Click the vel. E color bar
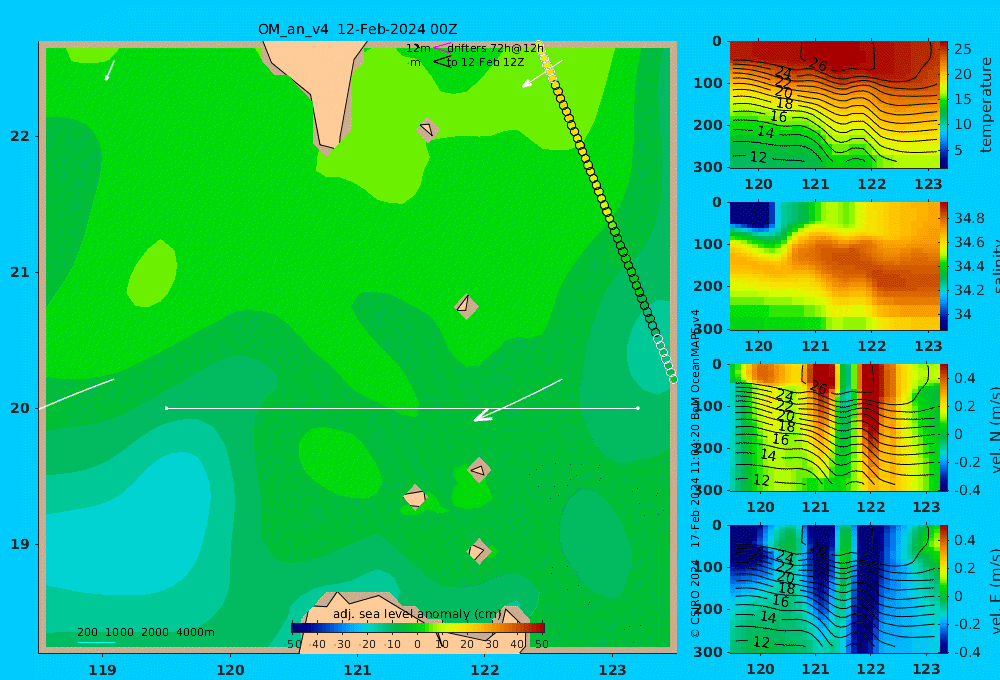The image size is (1000, 680). click(943, 589)
